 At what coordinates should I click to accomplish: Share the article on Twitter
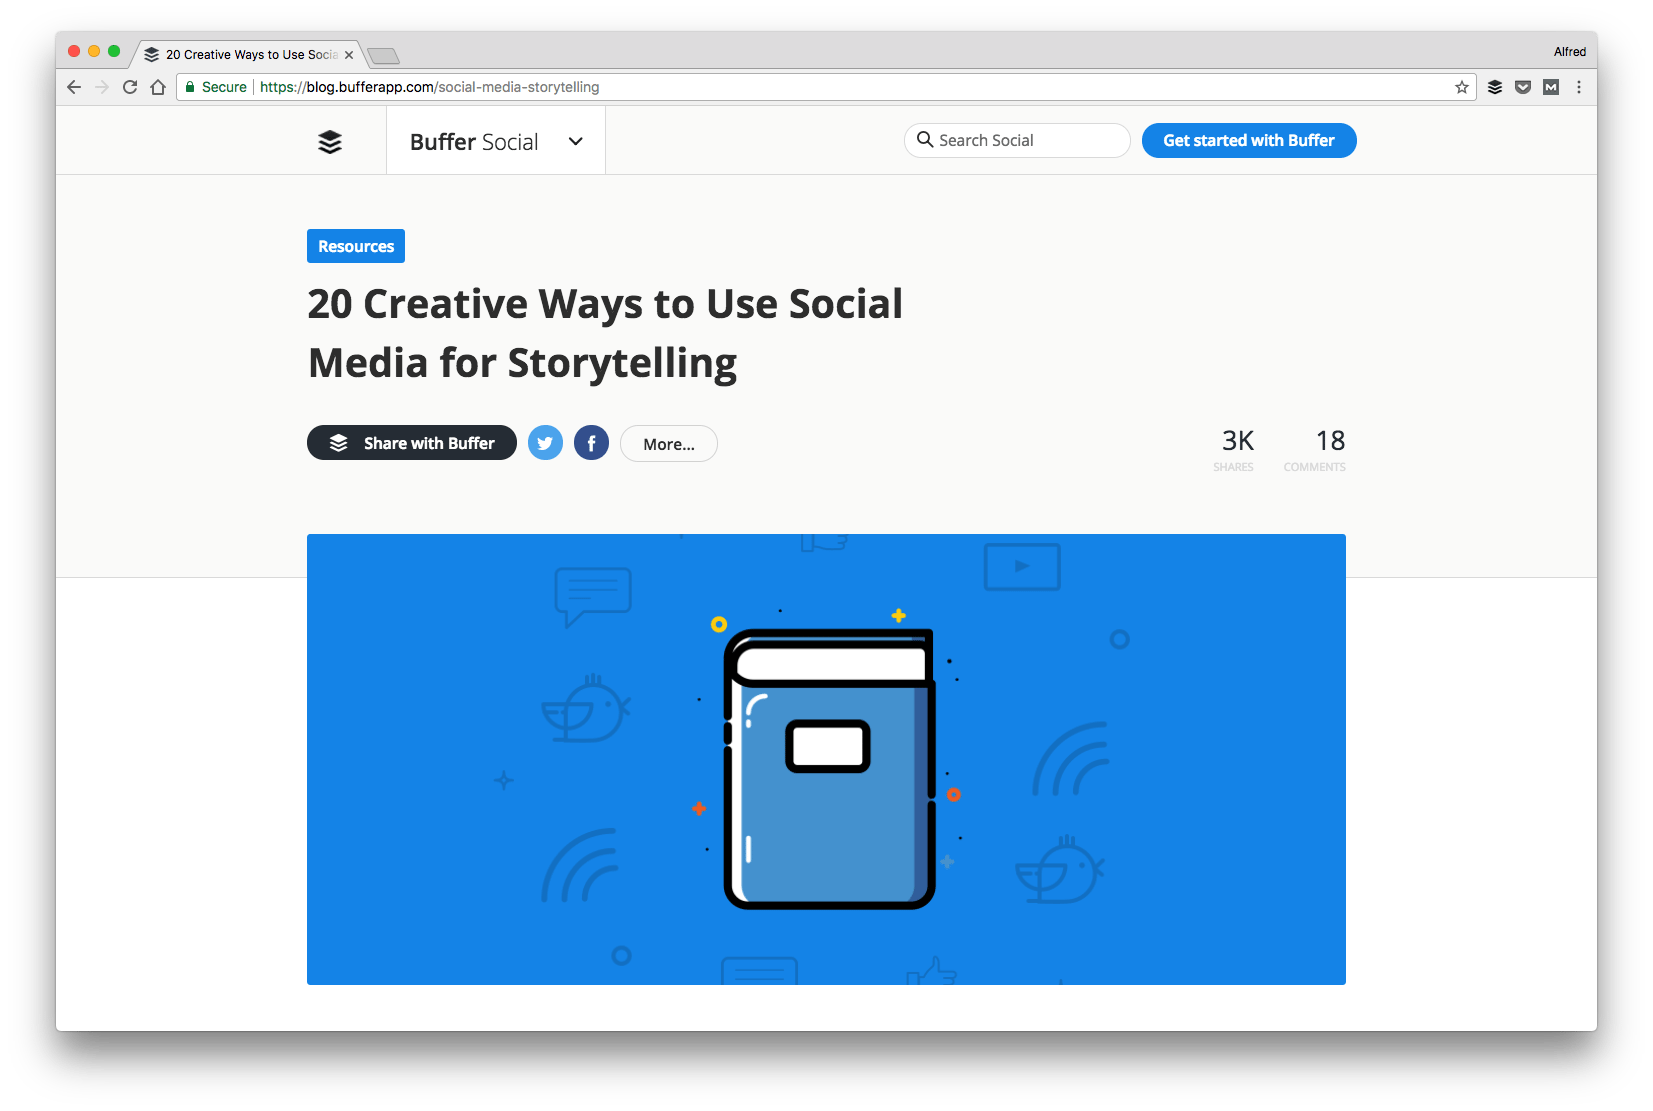click(x=545, y=442)
